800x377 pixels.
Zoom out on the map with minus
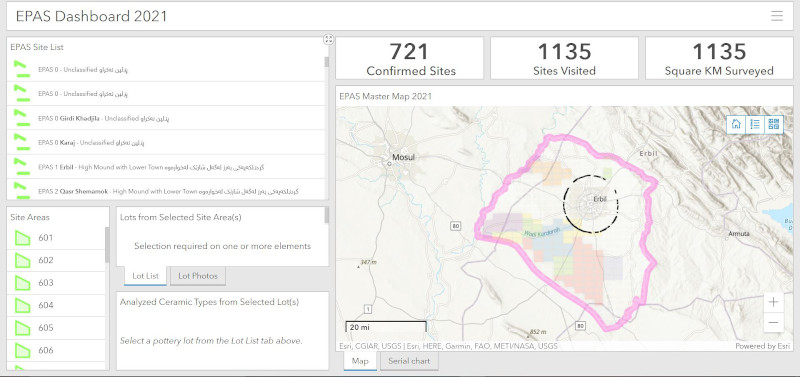pos(773,322)
